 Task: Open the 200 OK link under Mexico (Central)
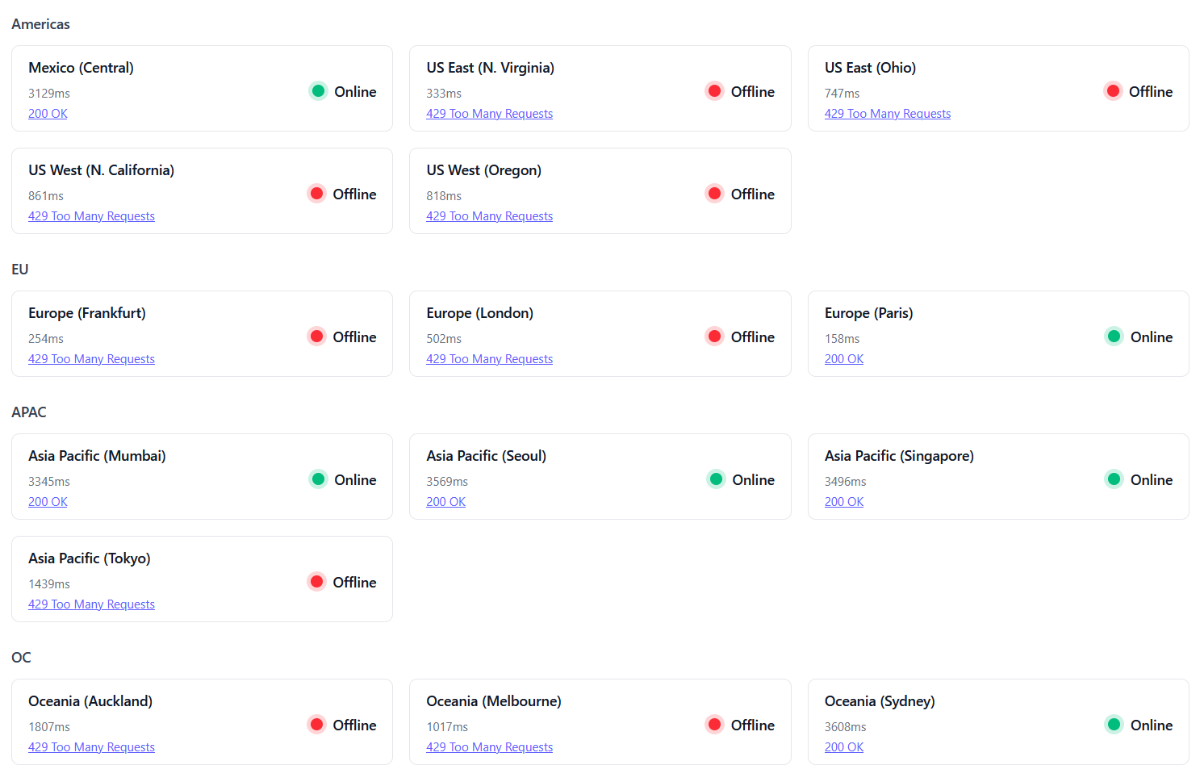coord(48,114)
